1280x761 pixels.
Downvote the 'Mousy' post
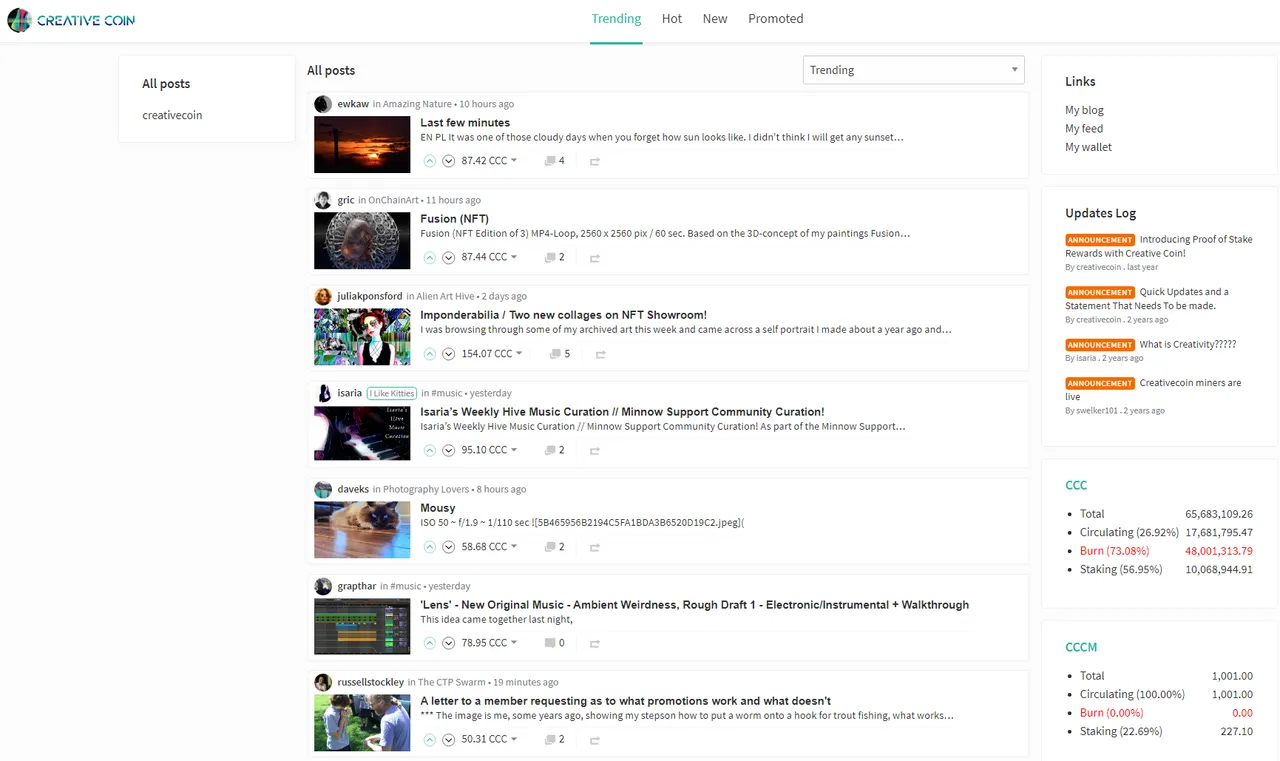[449, 547]
